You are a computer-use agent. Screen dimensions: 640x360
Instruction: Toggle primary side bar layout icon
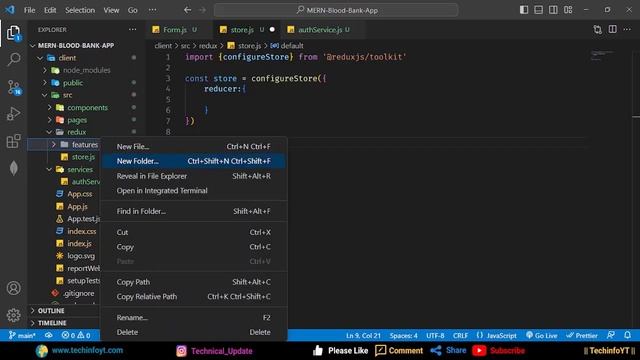click(524, 10)
